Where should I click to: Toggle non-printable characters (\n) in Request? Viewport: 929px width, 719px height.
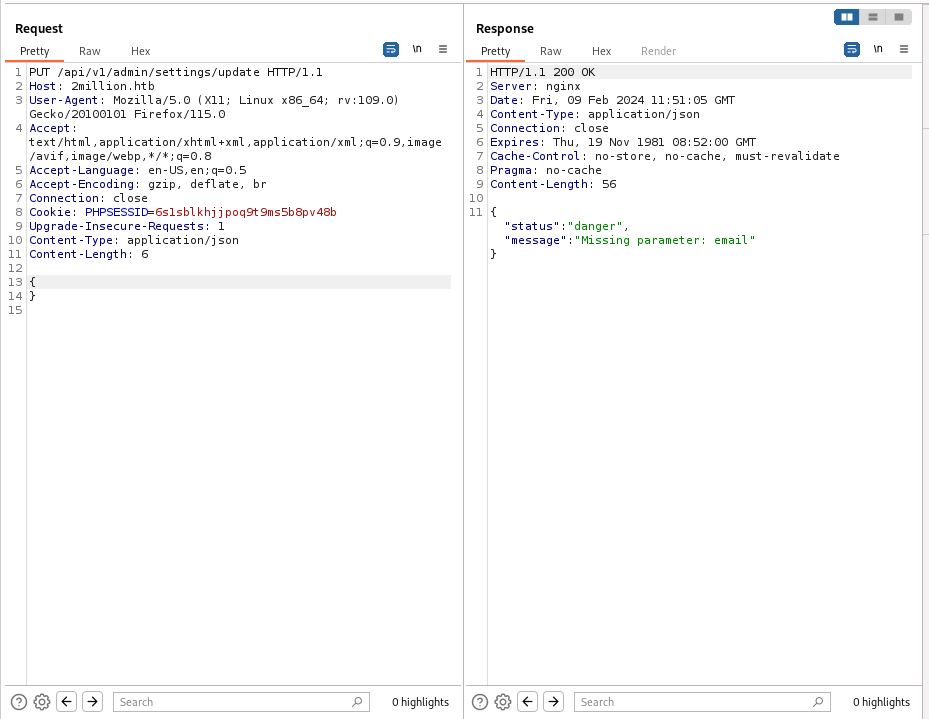pyautogui.click(x=417, y=49)
